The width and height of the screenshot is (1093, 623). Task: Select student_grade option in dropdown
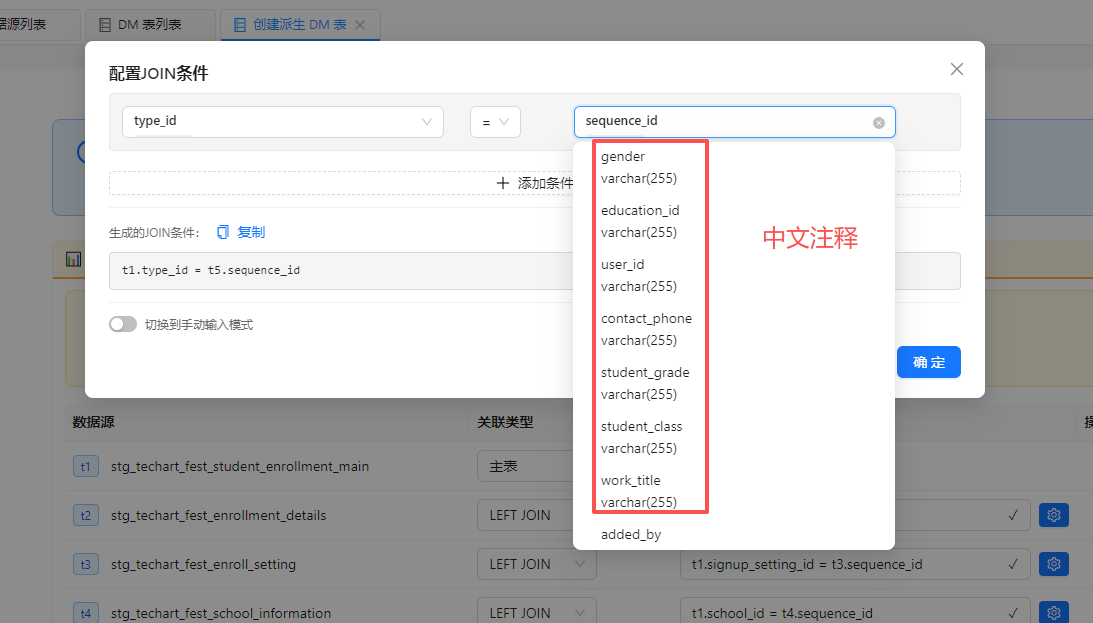(x=645, y=383)
